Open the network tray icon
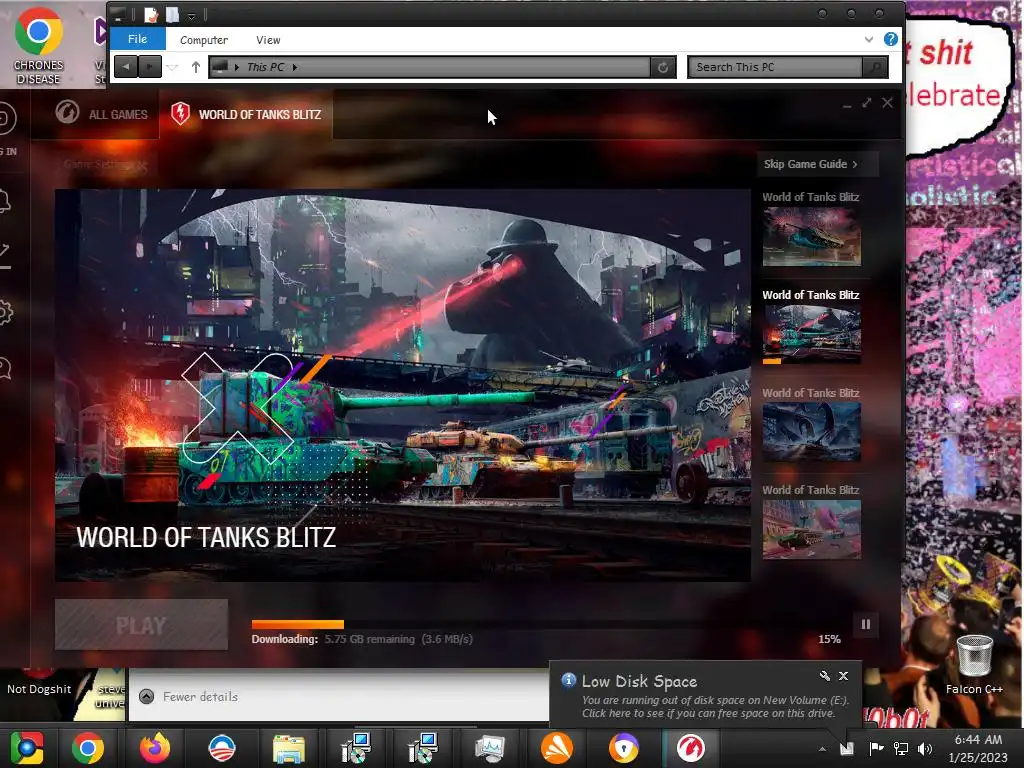The image size is (1024, 768). tap(901, 748)
